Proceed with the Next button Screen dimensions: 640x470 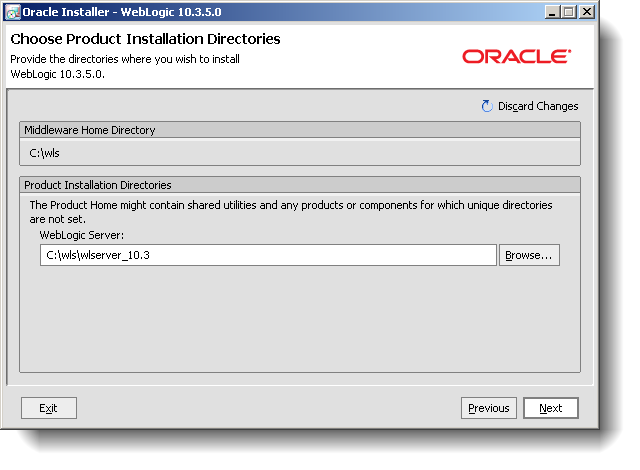[551, 408]
